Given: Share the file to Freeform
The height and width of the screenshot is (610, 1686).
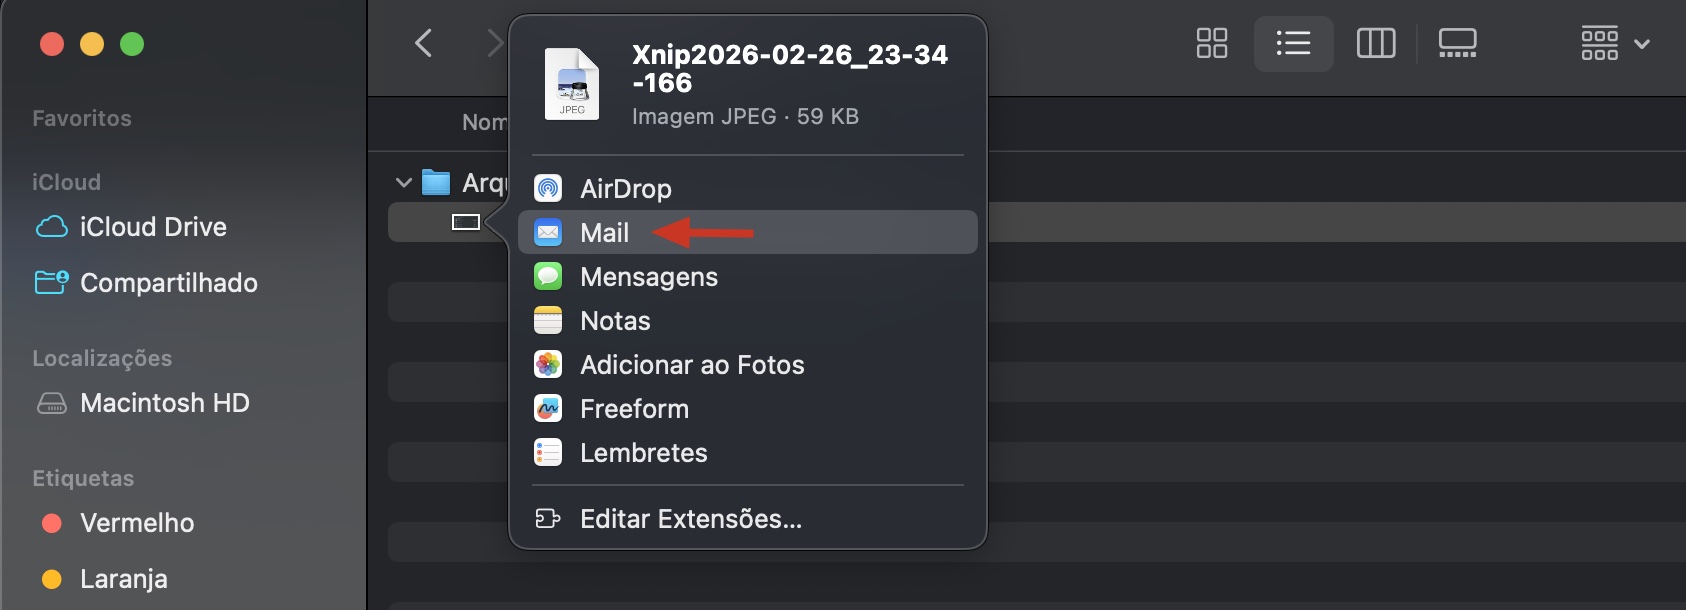Looking at the screenshot, I should (634, 408).
